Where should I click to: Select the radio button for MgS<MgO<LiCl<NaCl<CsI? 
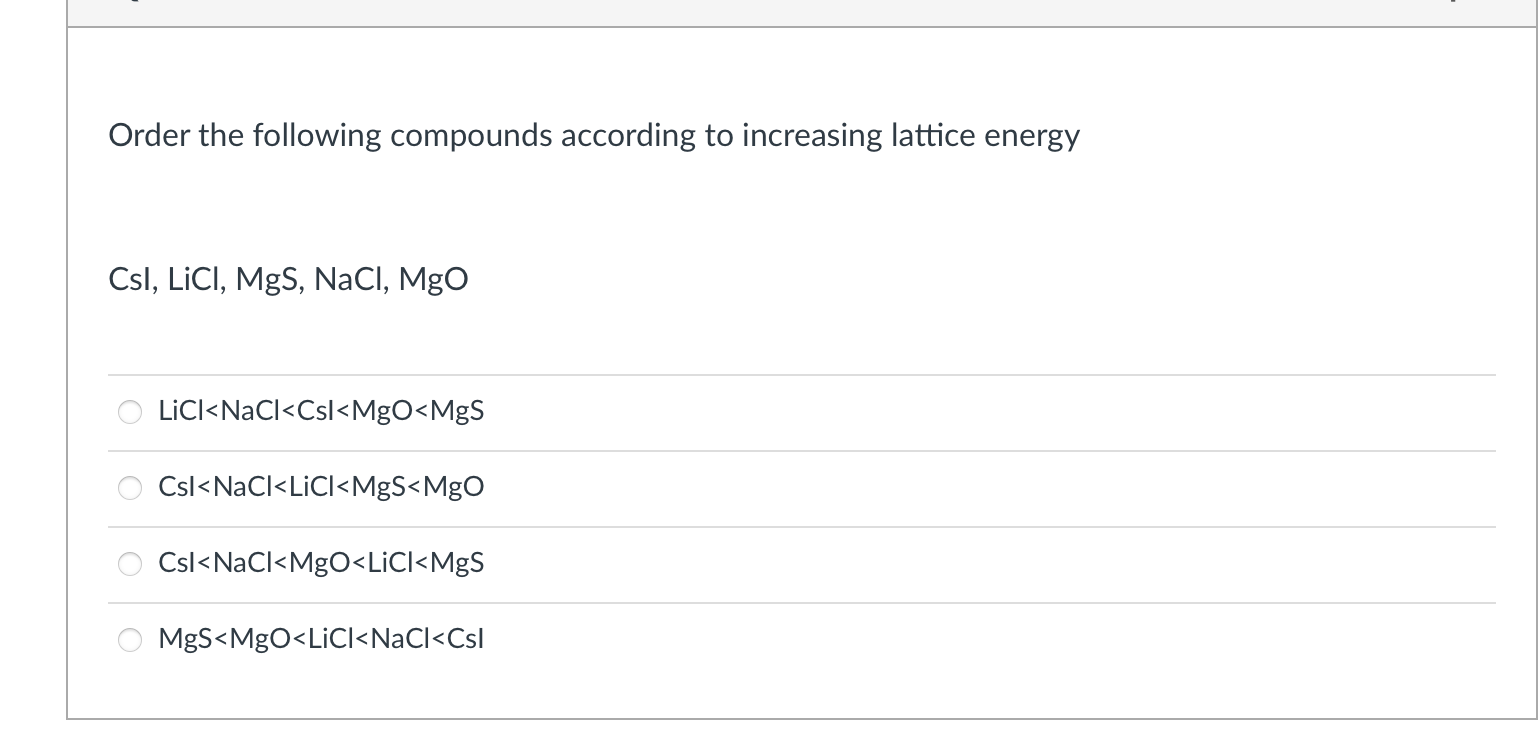pyautogui.click(x=130, y=640)
